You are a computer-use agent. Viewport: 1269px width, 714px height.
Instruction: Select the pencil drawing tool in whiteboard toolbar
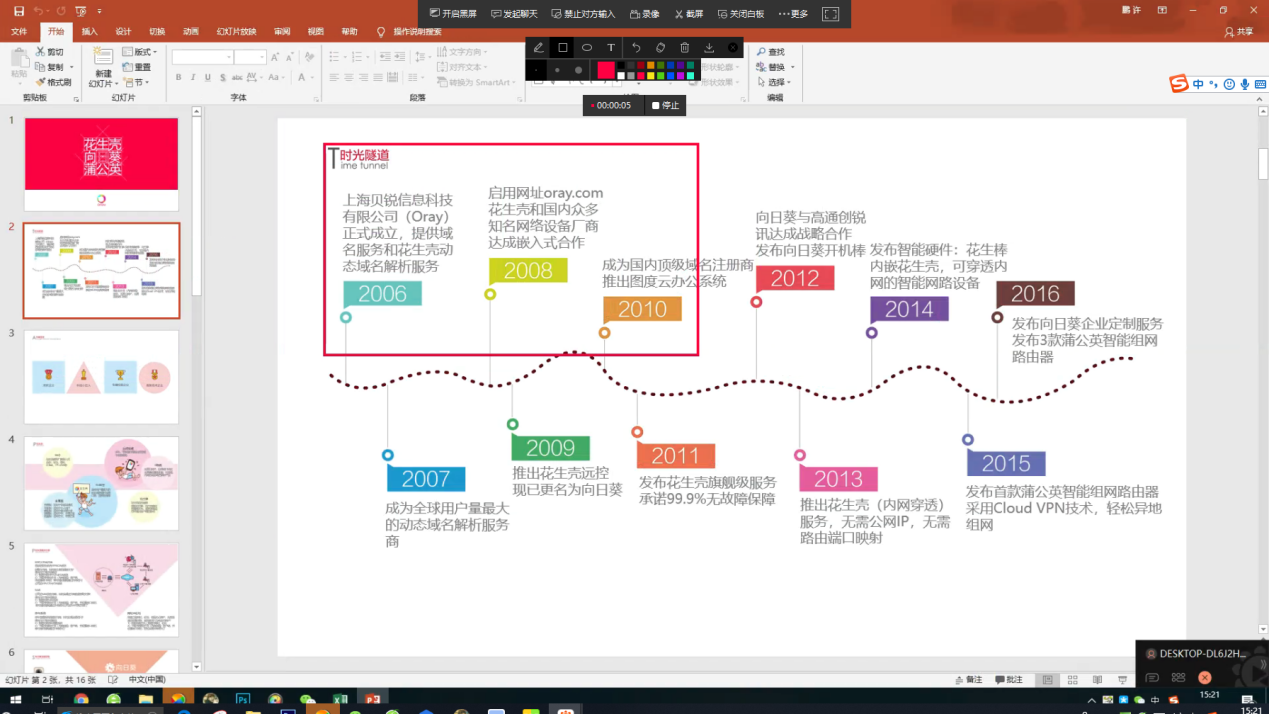coord(538,48)
